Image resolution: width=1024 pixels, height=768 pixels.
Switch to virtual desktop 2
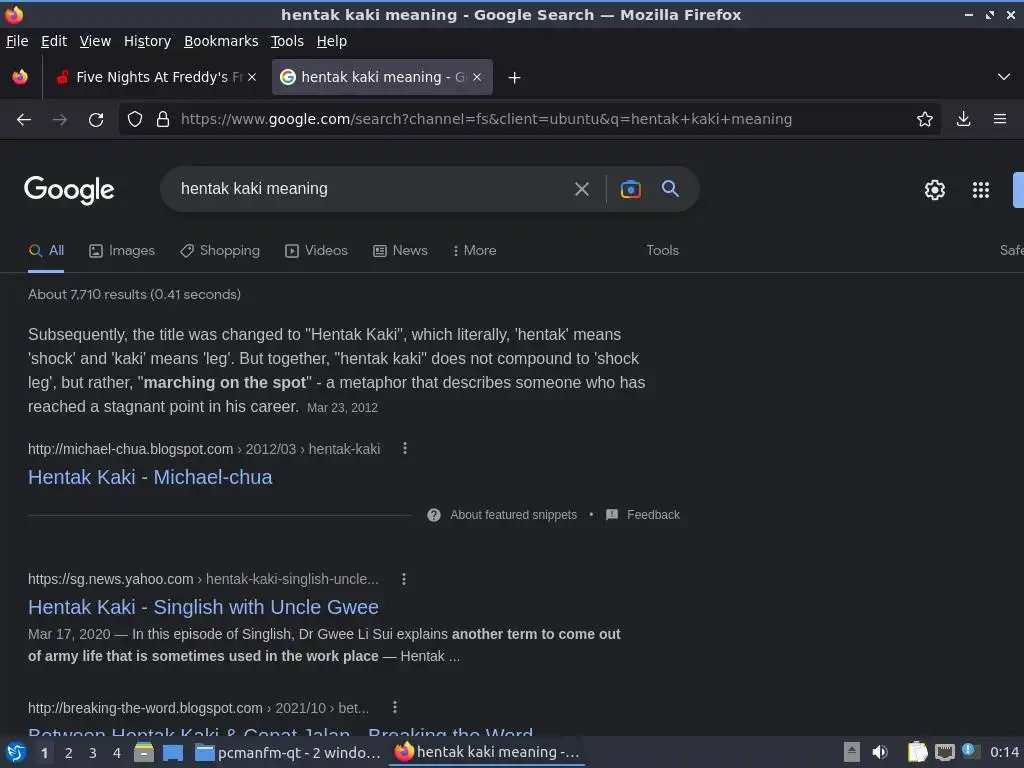point(69,753)
